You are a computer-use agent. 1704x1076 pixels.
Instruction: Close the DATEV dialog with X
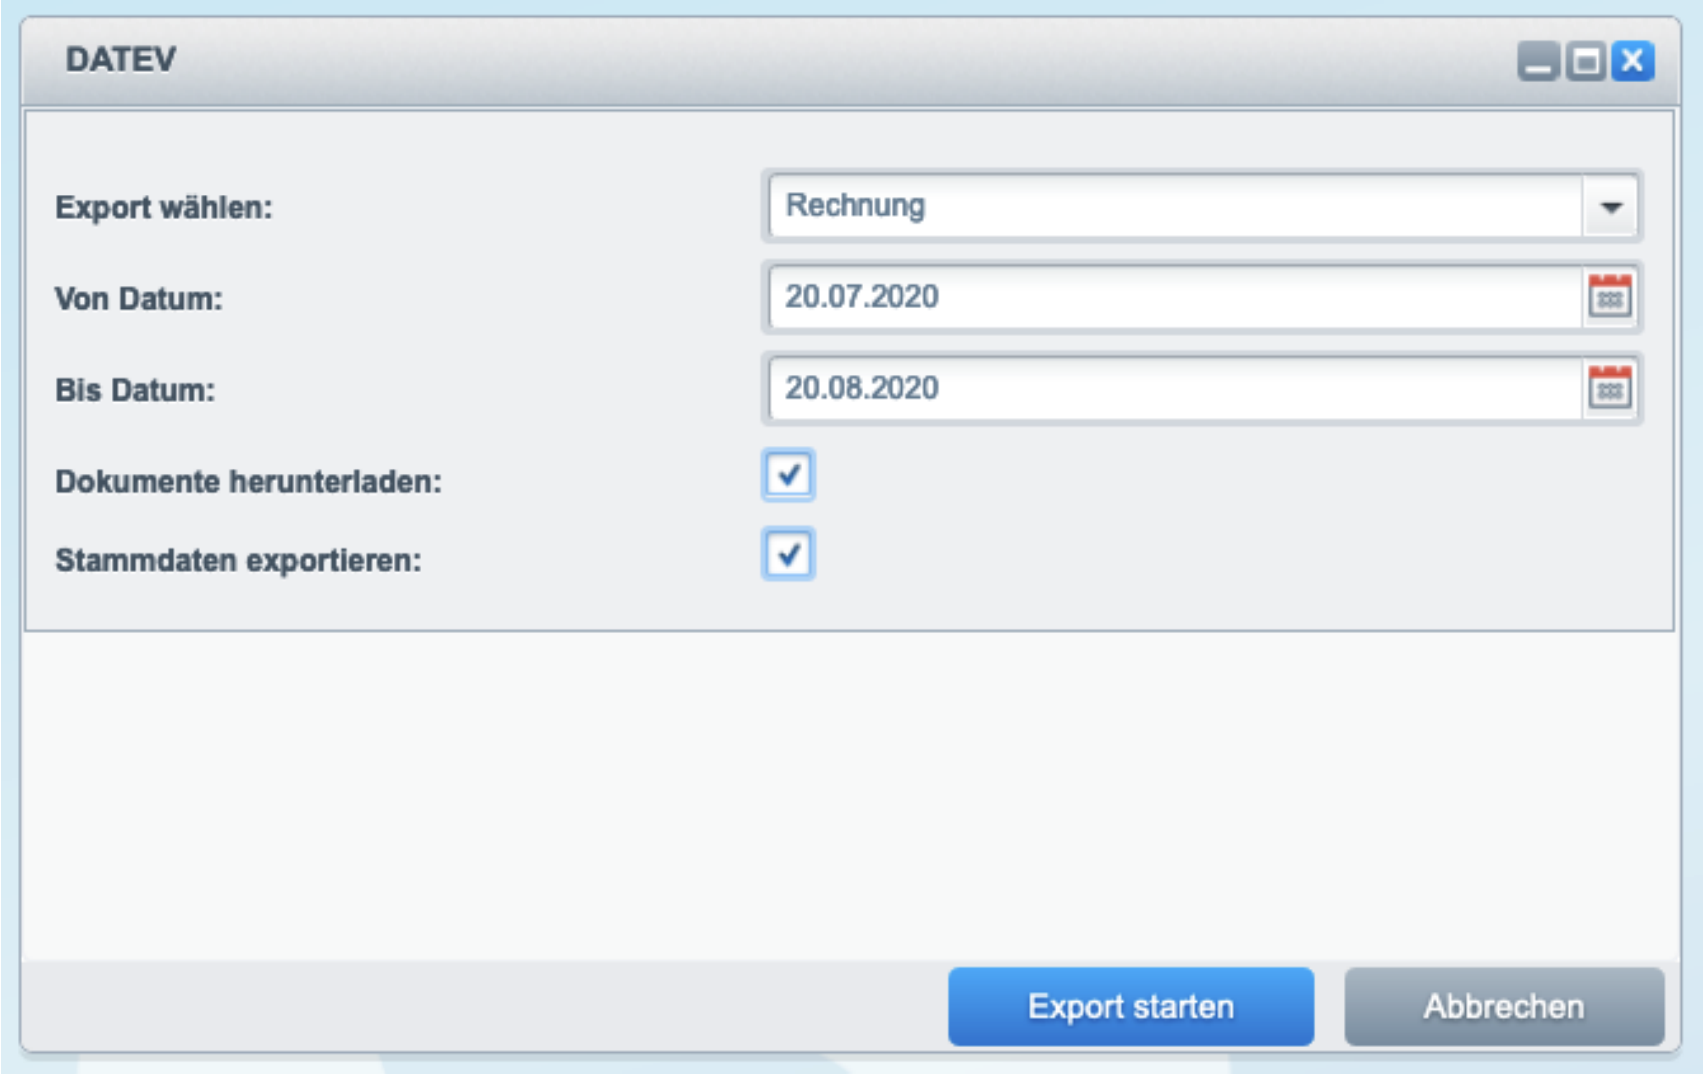pyautogui.click(x=1633, y=61)
